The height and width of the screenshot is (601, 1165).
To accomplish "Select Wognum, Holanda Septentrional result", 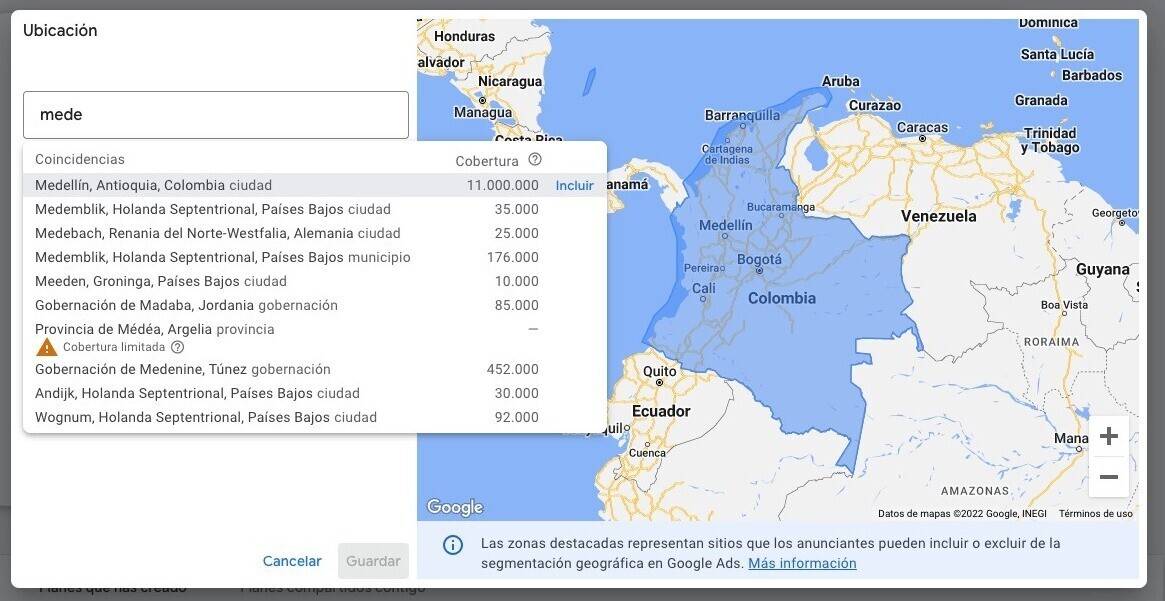I will (x=315, y=418).
